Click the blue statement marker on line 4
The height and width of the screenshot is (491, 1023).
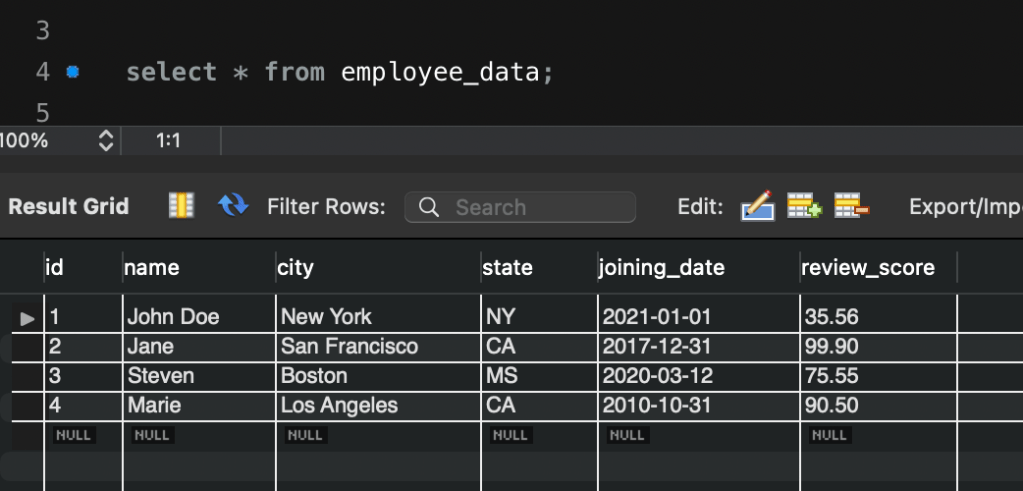point(72,73)
